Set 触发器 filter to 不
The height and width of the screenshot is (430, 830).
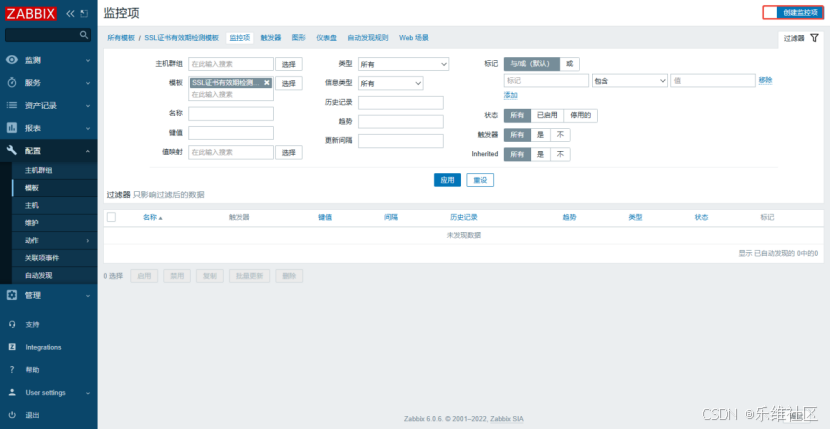click(x=561, y=135)
